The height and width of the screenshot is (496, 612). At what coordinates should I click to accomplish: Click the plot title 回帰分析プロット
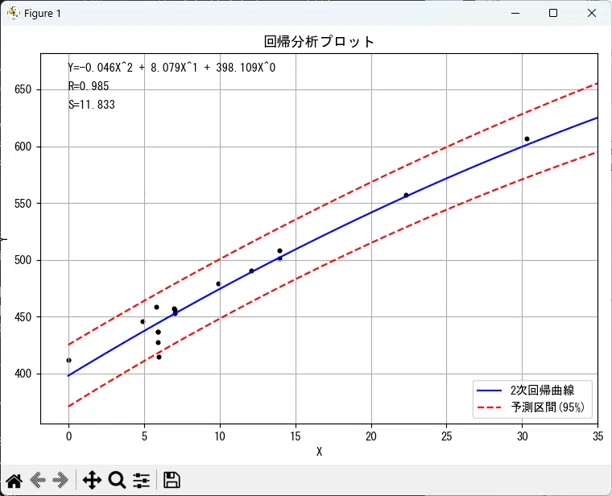click(319, 42)
